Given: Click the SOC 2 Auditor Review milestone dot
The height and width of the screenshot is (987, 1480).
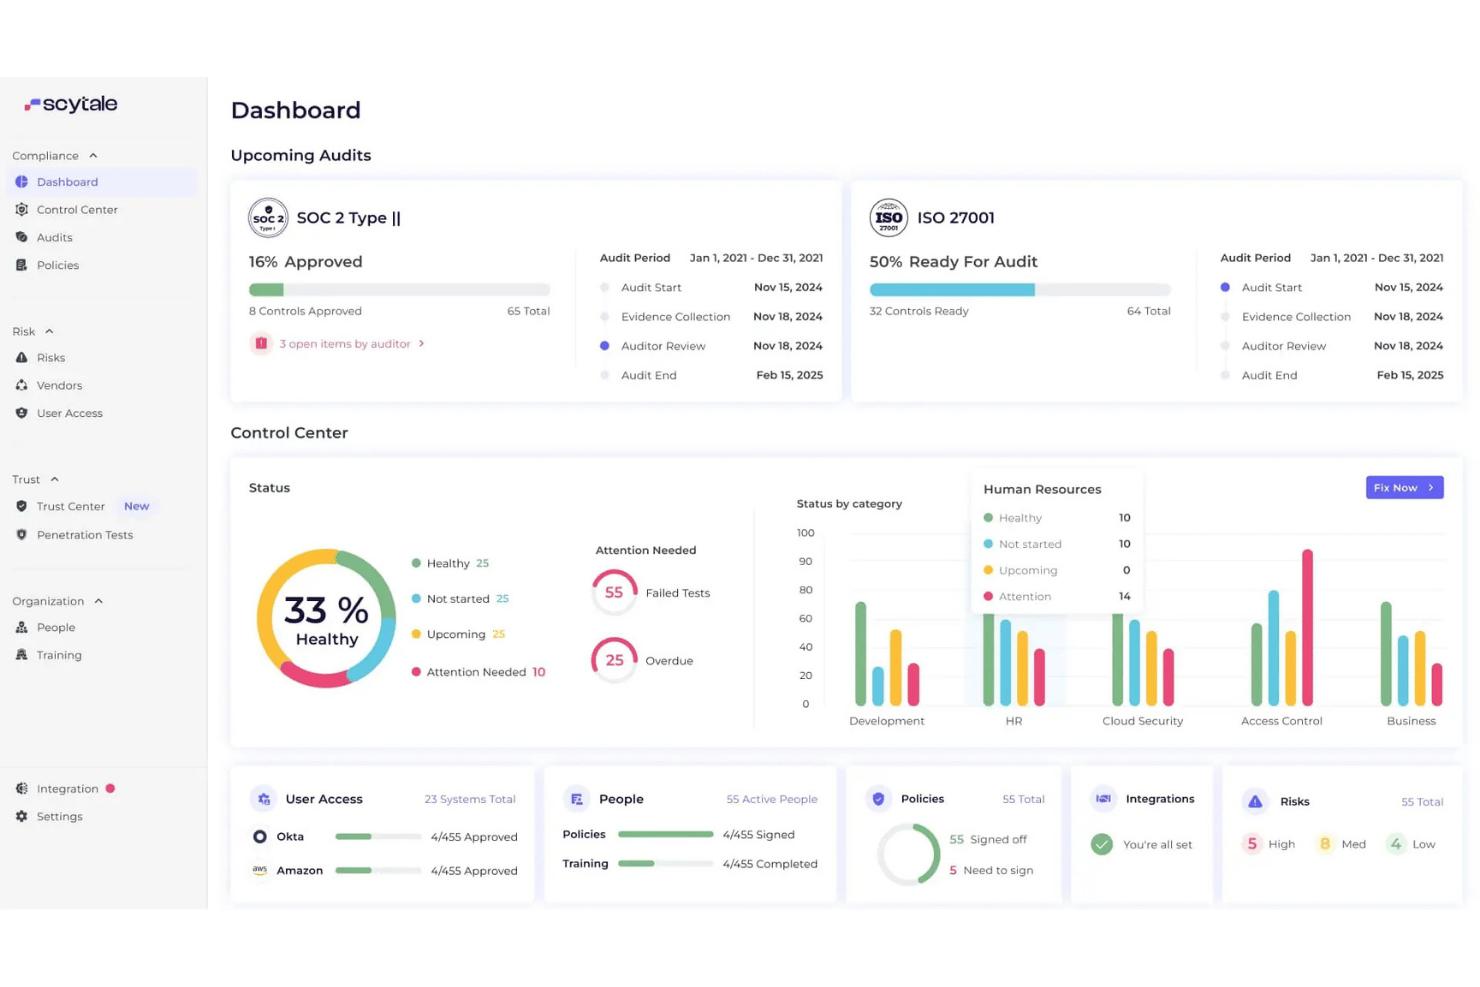Looking at the screenshot, I should pos(605,346).
